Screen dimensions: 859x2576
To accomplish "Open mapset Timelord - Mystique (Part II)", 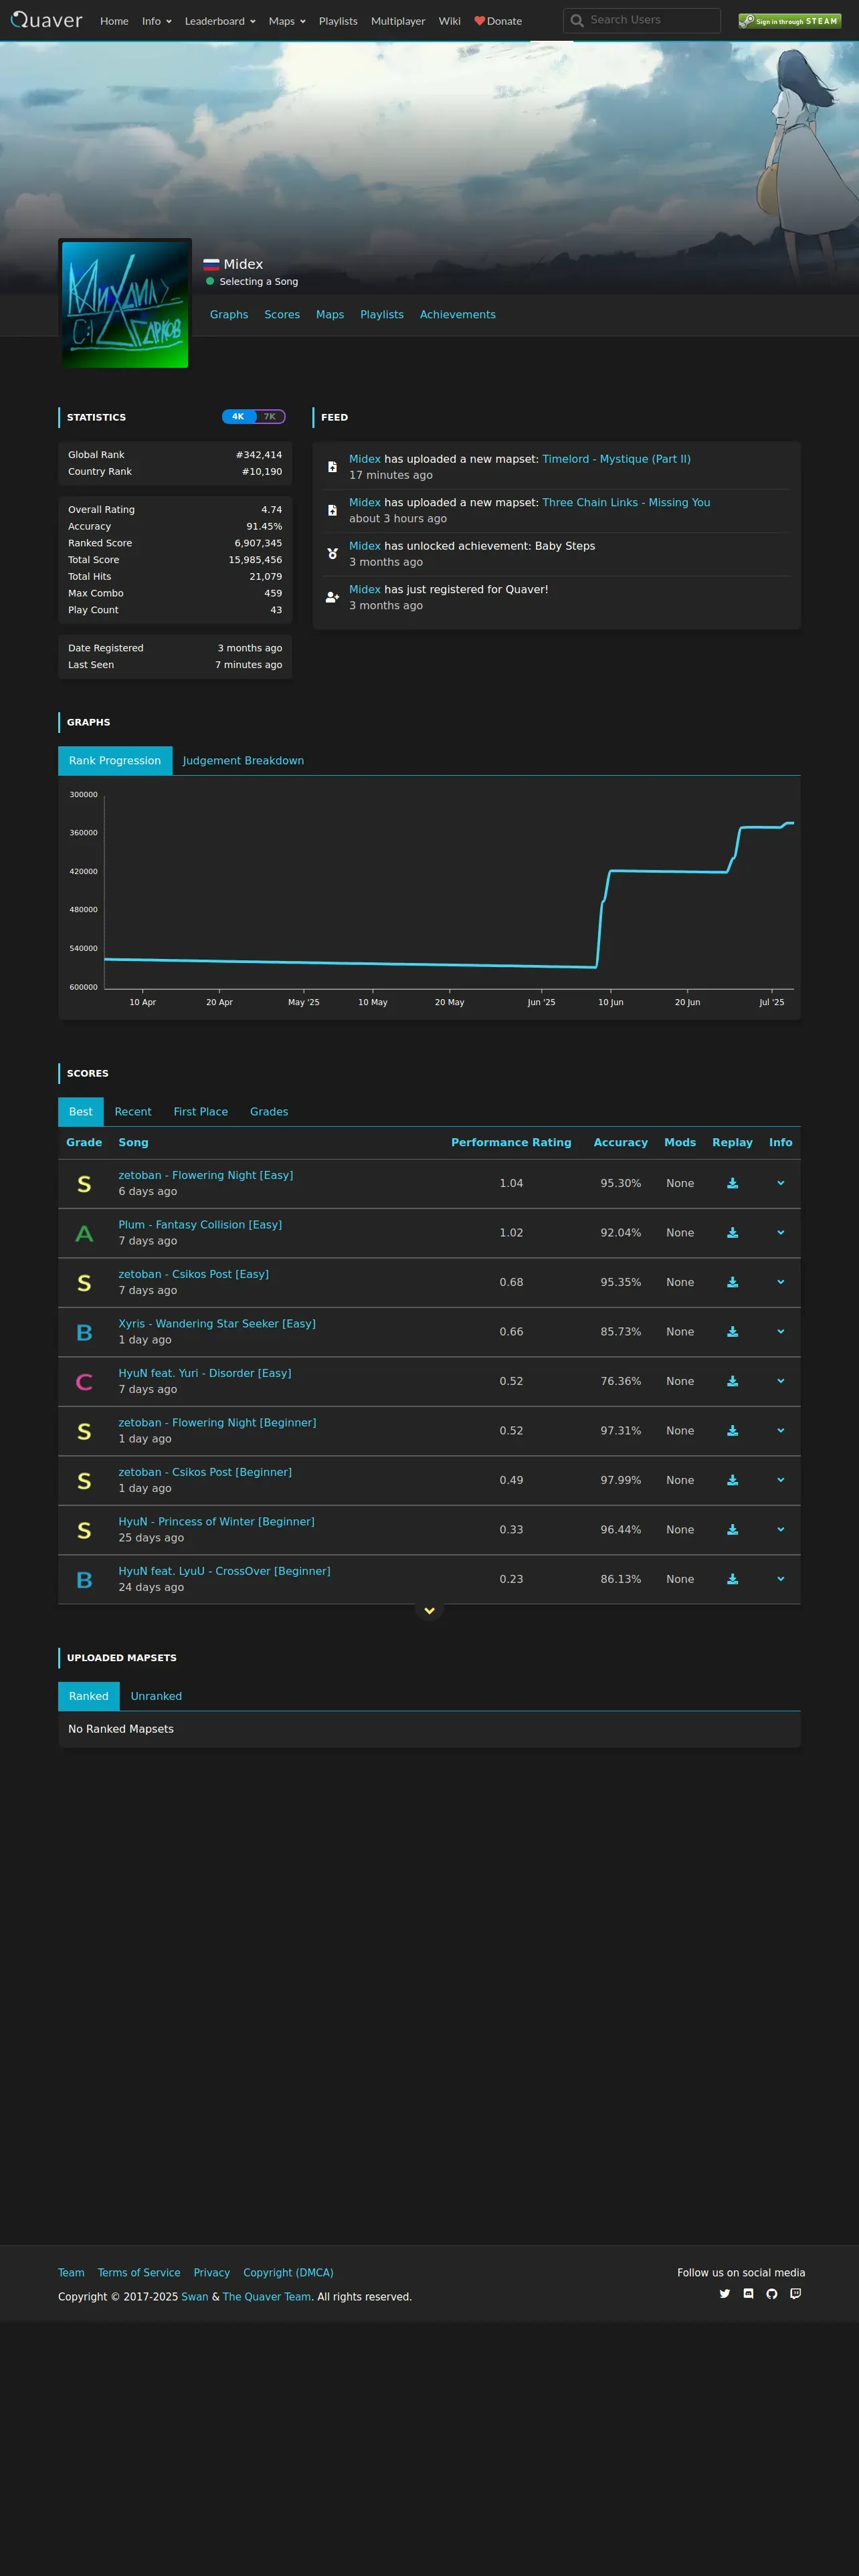I will pyautogui.click(x=616, y=459).
